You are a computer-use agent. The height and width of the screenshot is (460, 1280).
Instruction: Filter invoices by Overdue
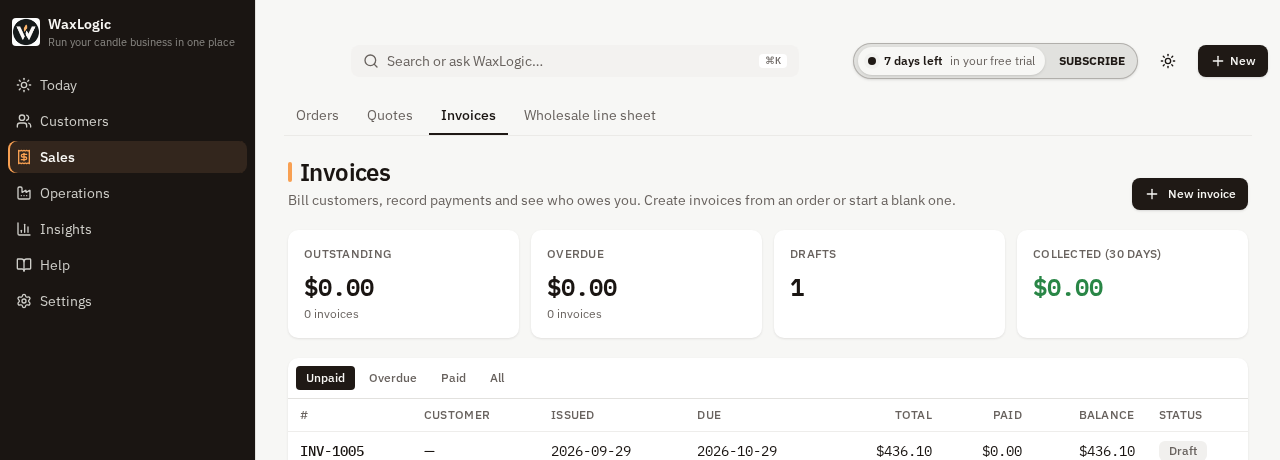coord(393,378)
